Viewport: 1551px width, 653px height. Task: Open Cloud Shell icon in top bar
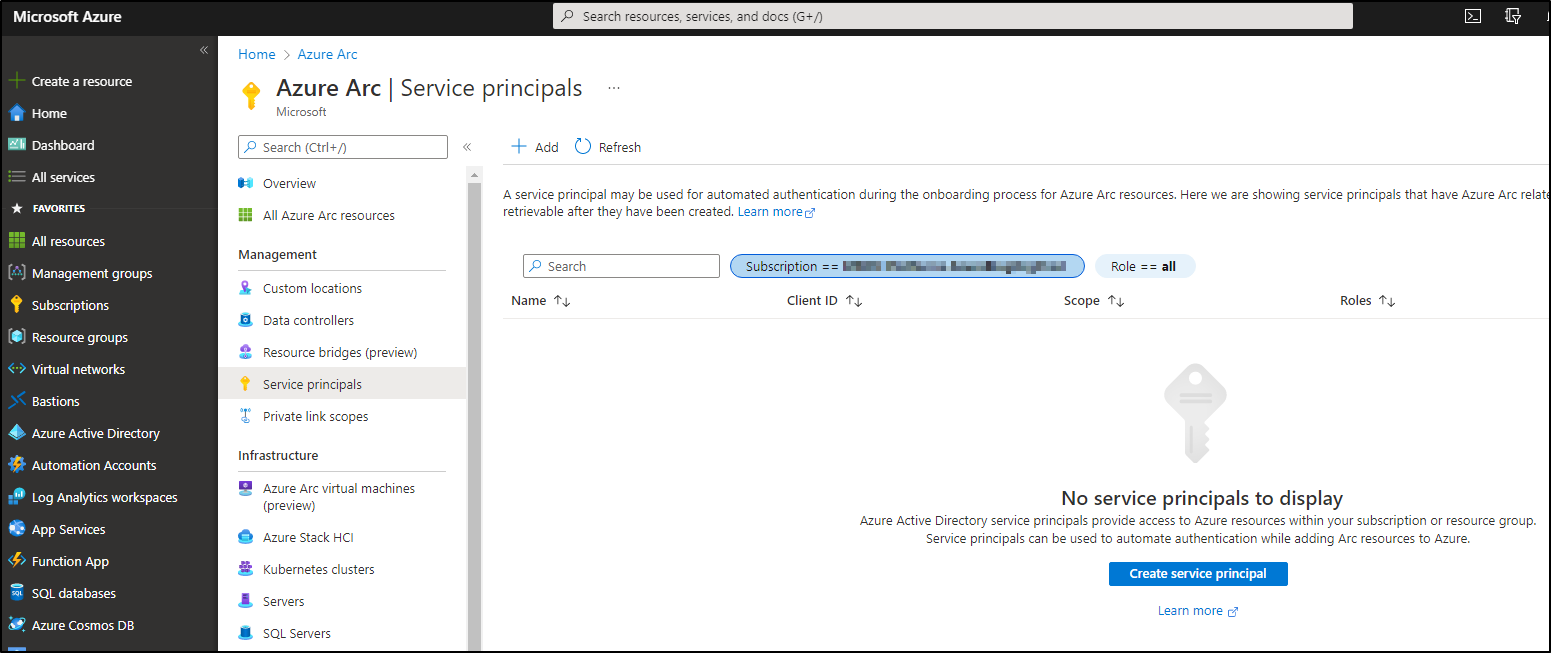click(1473, 16)
